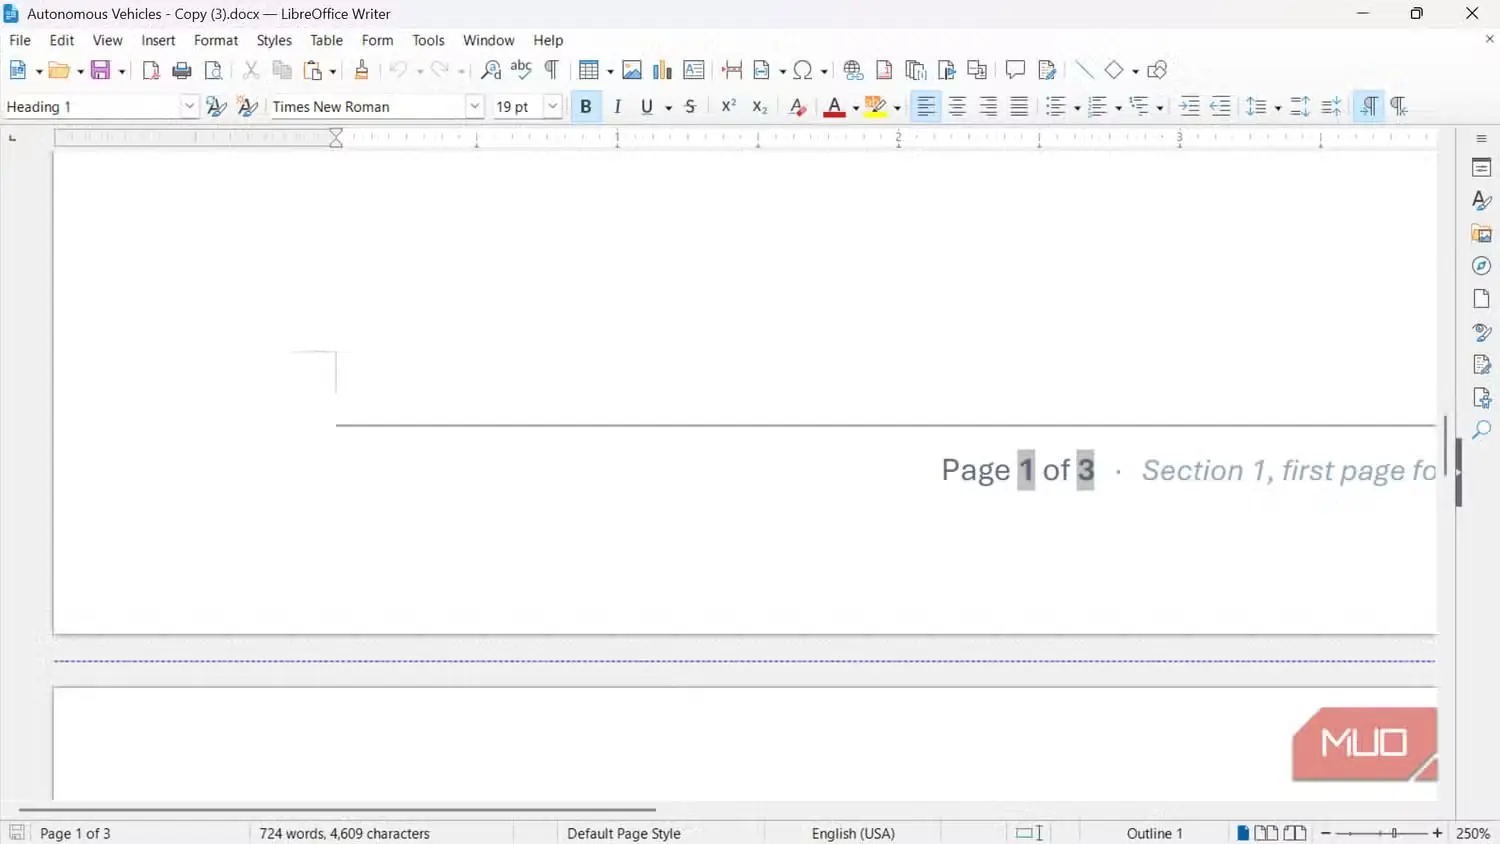
Task: Apply yellow highlighting color swatch
Action: pos(876,107)
